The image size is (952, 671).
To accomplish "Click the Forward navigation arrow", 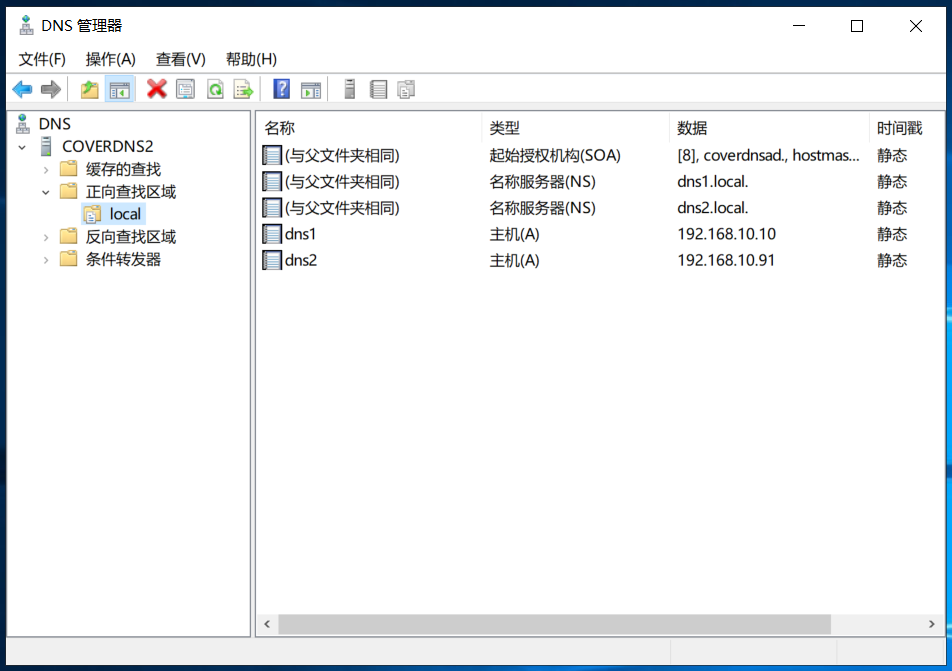I will (x=50, y=89).
